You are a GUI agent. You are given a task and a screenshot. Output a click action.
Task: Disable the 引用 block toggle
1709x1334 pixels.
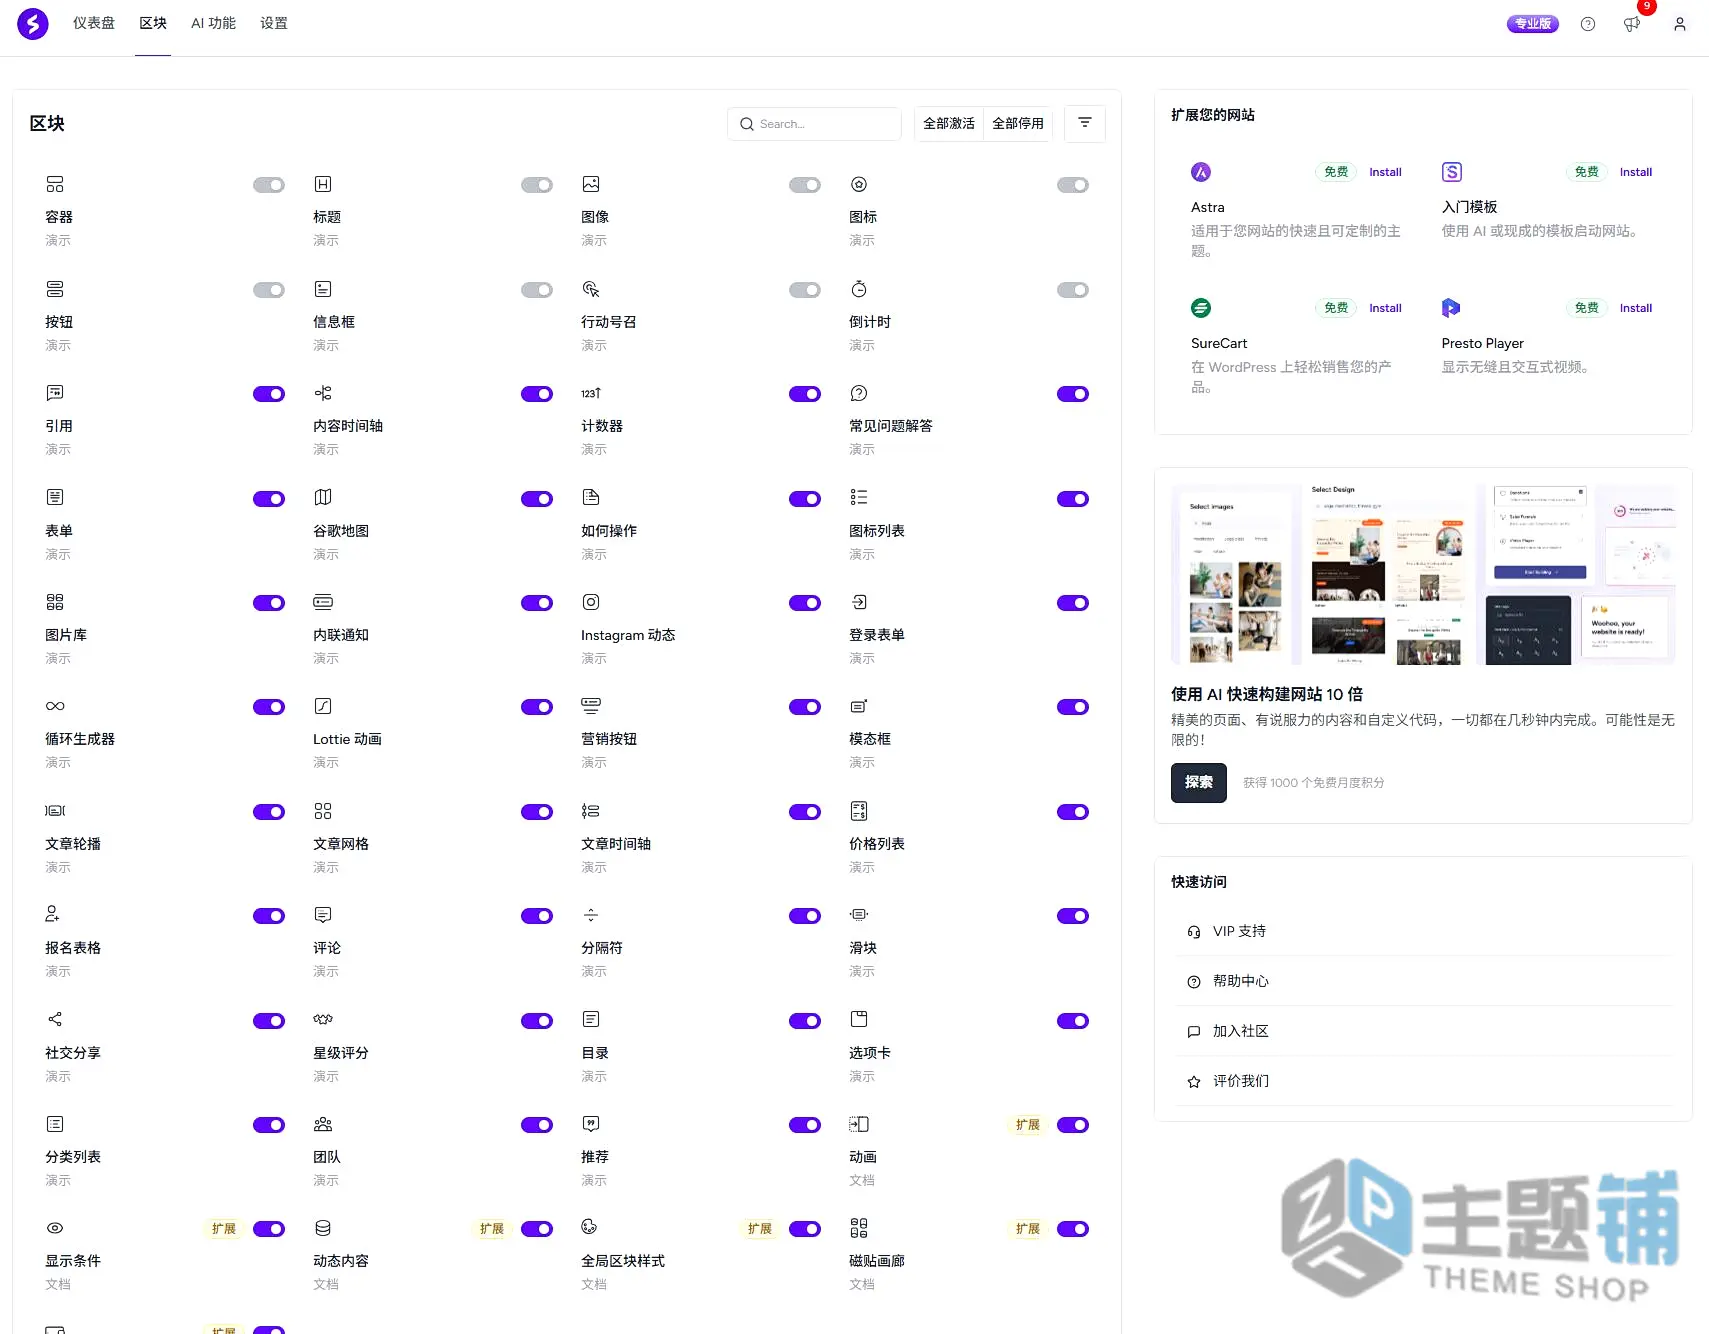[x=269, y=394]
